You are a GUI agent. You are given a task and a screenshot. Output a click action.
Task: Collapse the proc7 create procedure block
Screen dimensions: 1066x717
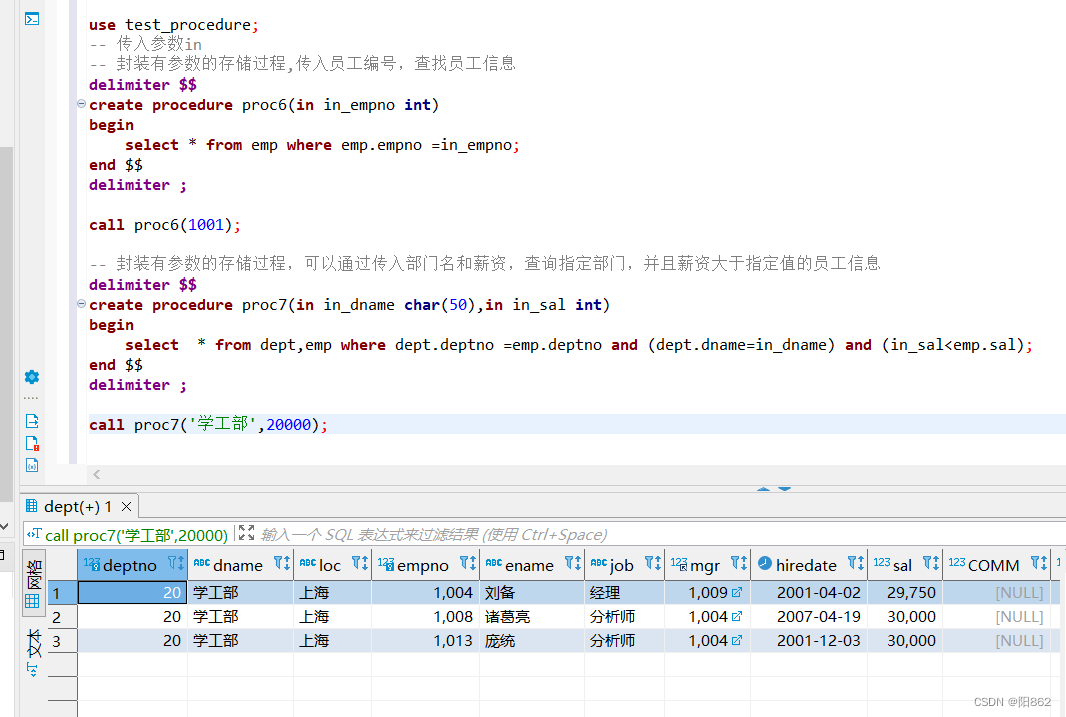click(81, 305)
